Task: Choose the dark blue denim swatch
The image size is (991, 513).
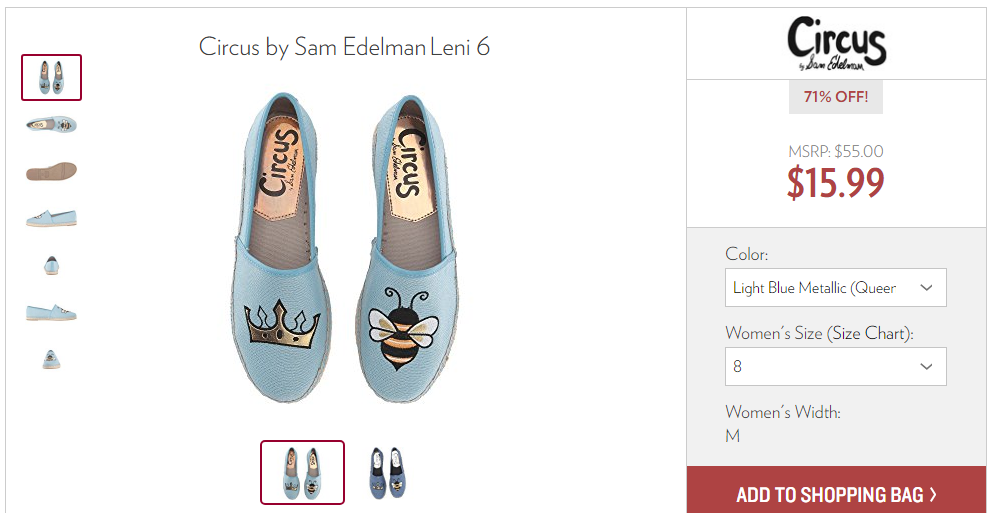Action: (x=387, y=473)
